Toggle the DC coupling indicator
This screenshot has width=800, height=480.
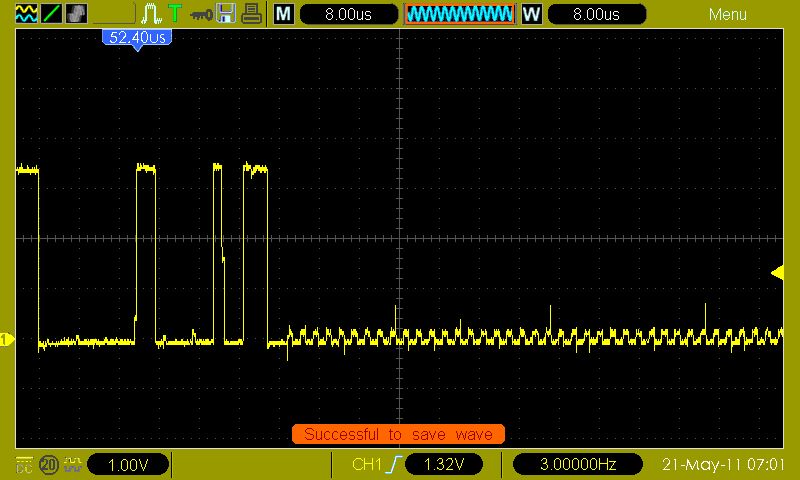coord(24,465)
